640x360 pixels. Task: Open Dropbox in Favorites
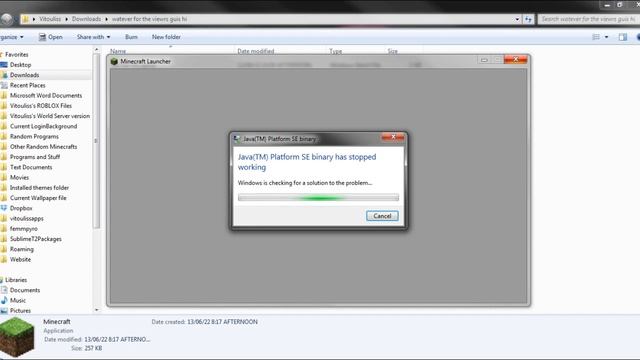(x=21, y=208)
